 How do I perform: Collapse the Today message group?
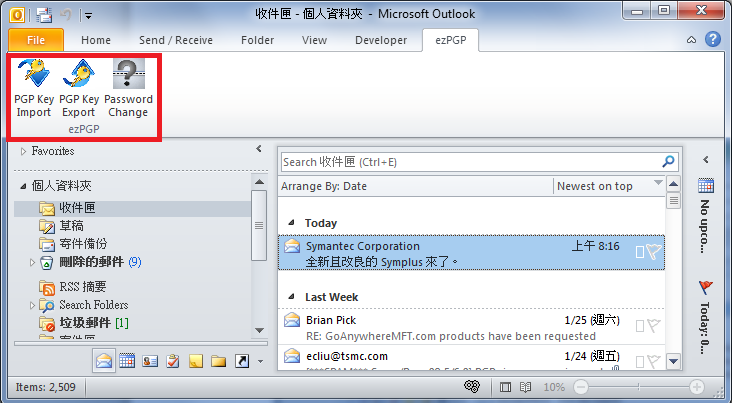click(x=291, y=223)
